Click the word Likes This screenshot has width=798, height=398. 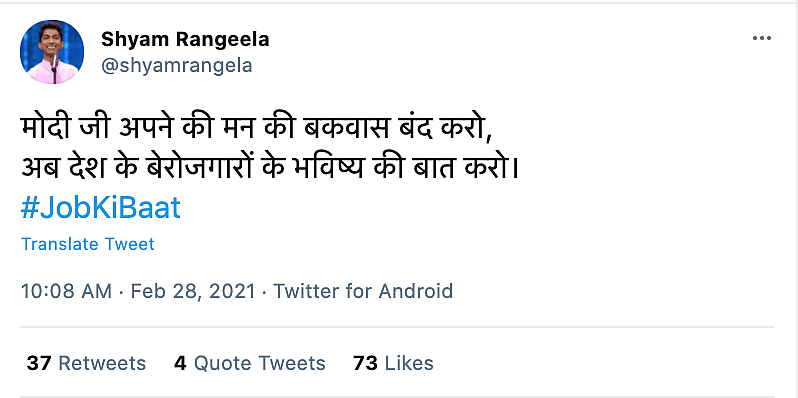(409, 363)
